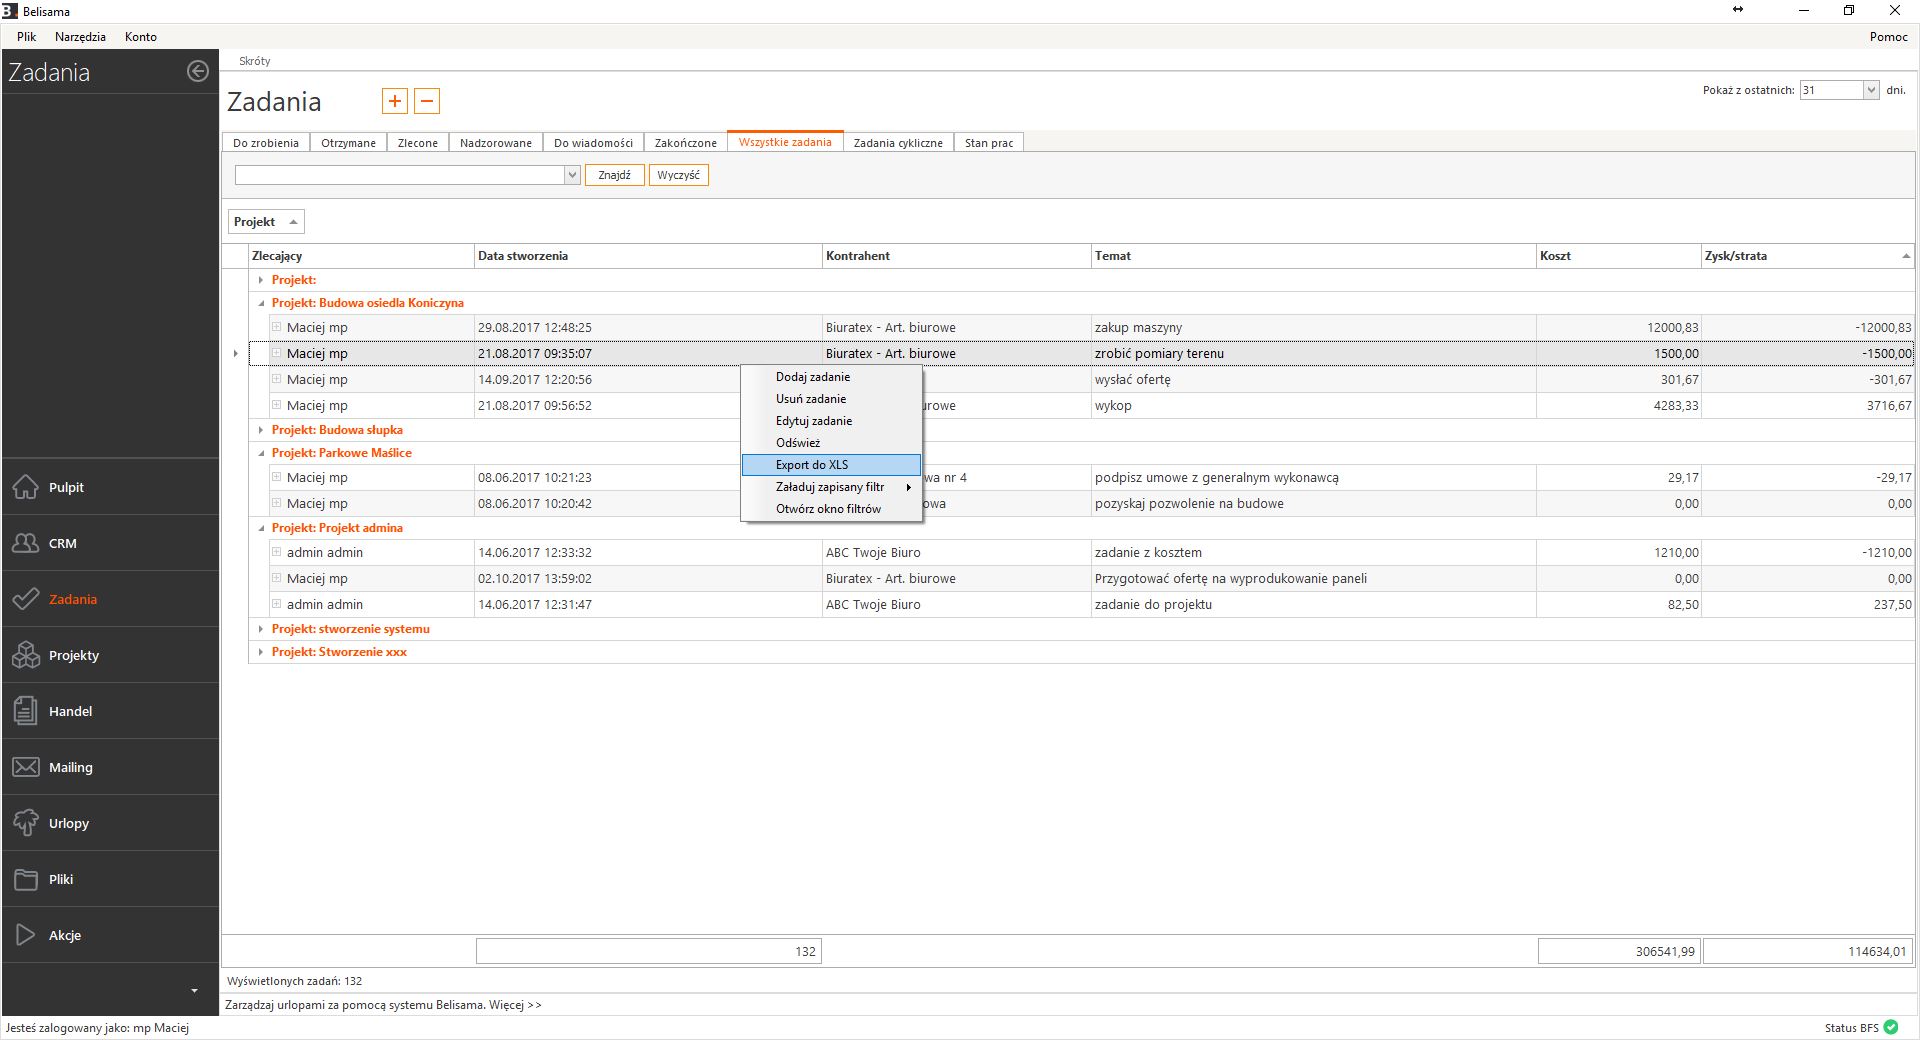Click the plus icon to add task

pyautogui.click(x=395, y=101)
